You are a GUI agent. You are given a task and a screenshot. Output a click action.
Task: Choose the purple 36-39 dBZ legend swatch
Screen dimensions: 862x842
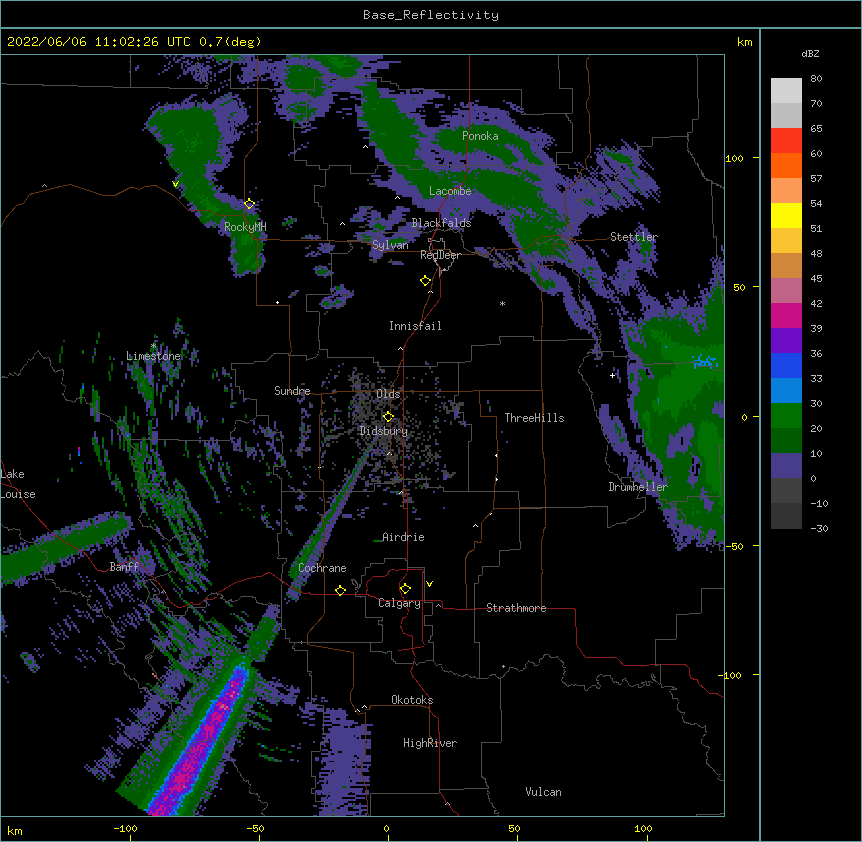pyautogui.click(x=786, y=341)
